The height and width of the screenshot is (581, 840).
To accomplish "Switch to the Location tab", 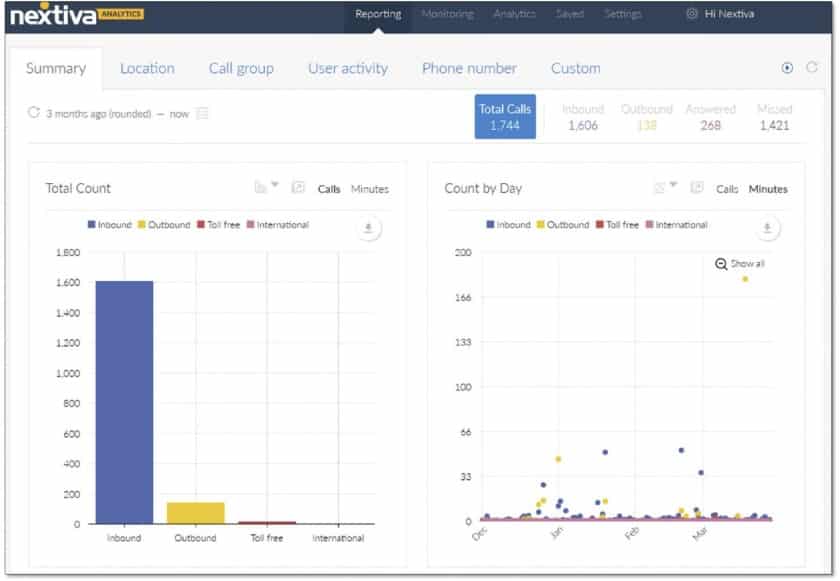I will [148, 68].
